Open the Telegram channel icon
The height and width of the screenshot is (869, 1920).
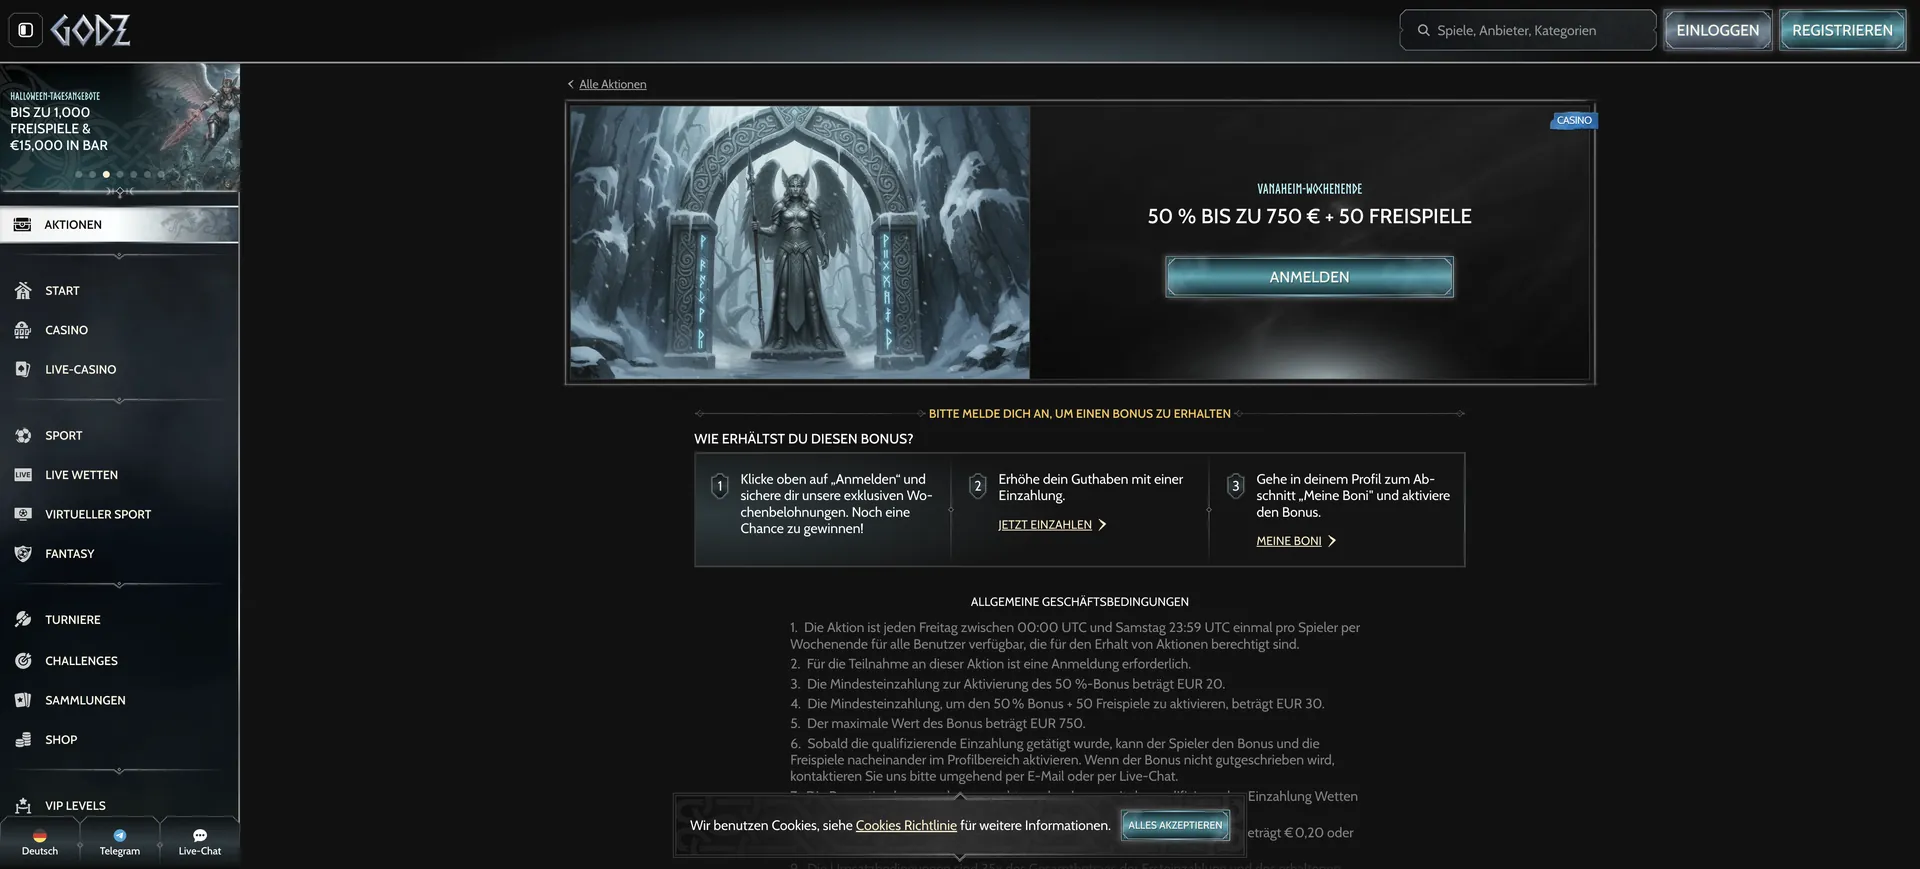[120, 835]
